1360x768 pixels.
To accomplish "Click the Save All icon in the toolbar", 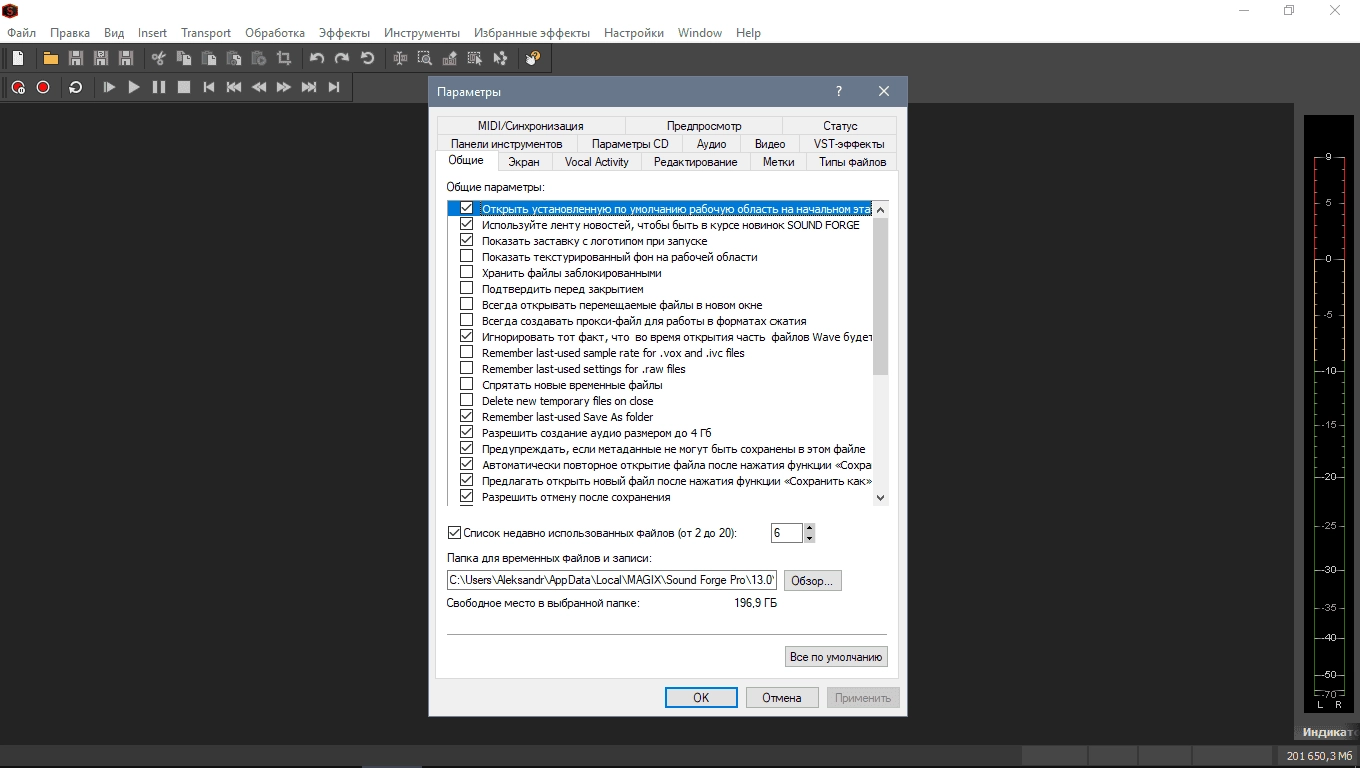I will 125,58.
